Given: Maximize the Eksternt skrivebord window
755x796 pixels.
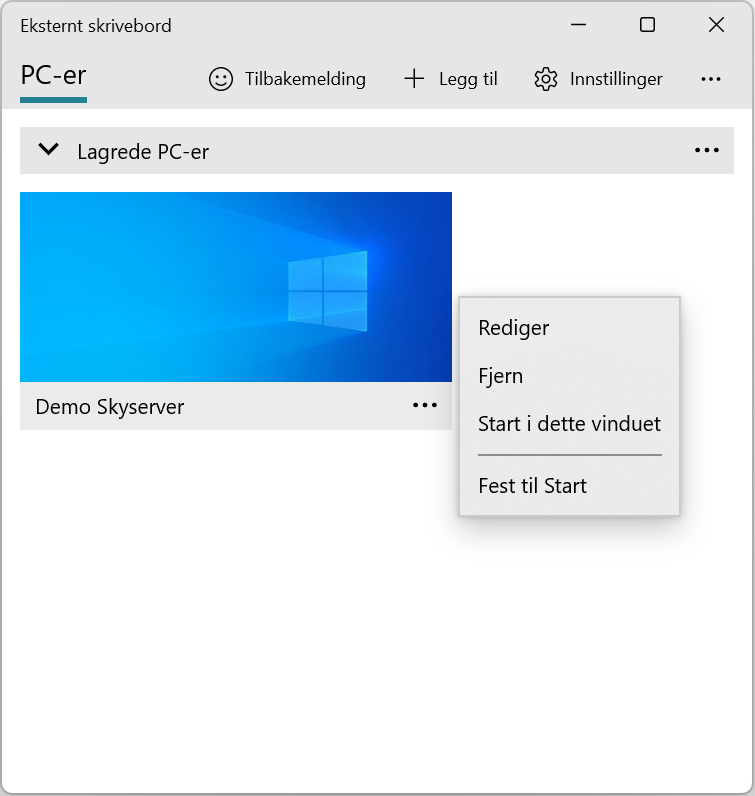Looking at the screenshot, I should [647, 25].
